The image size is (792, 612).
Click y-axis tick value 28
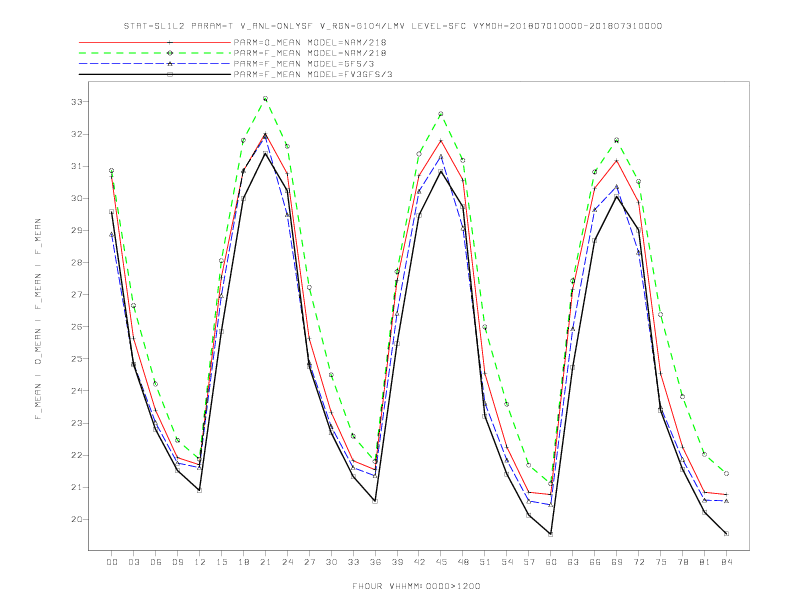[x=76, y=263]
